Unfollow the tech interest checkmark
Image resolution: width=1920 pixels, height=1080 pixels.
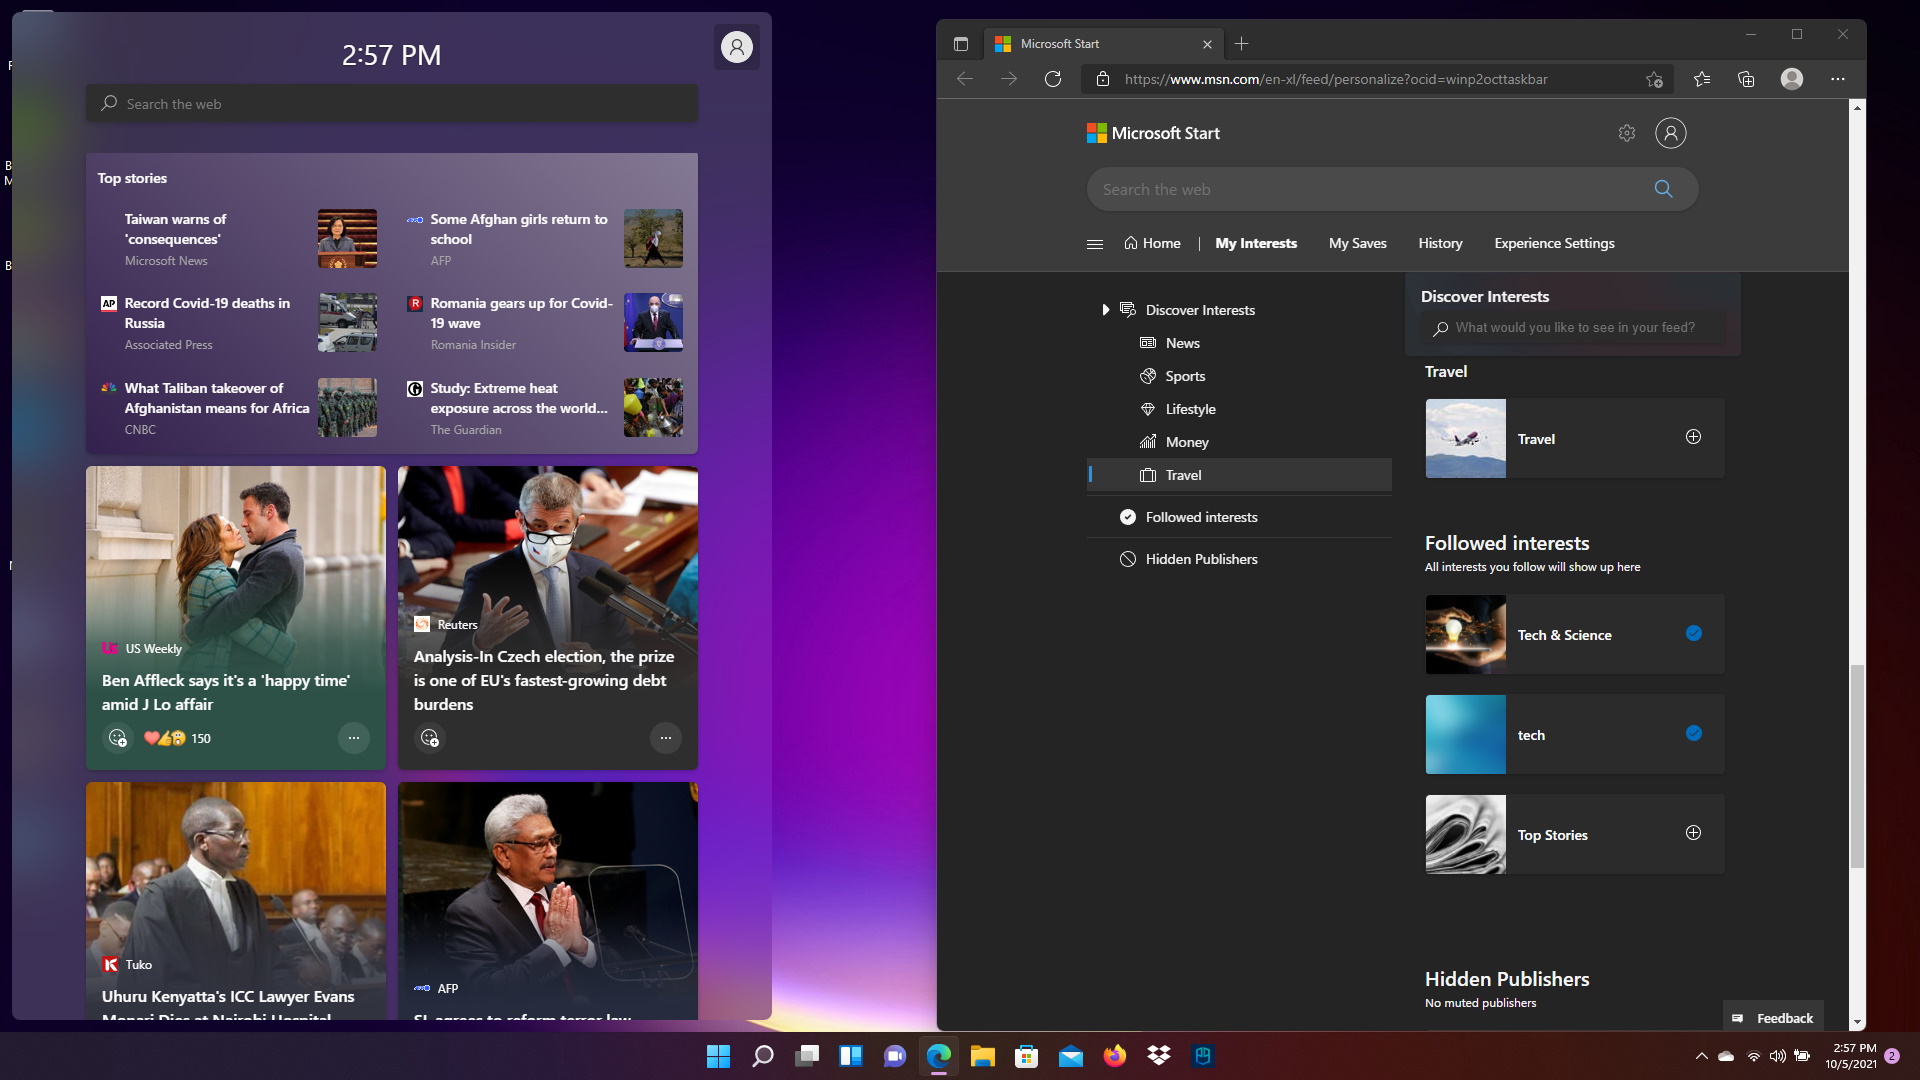(1694, 733)
